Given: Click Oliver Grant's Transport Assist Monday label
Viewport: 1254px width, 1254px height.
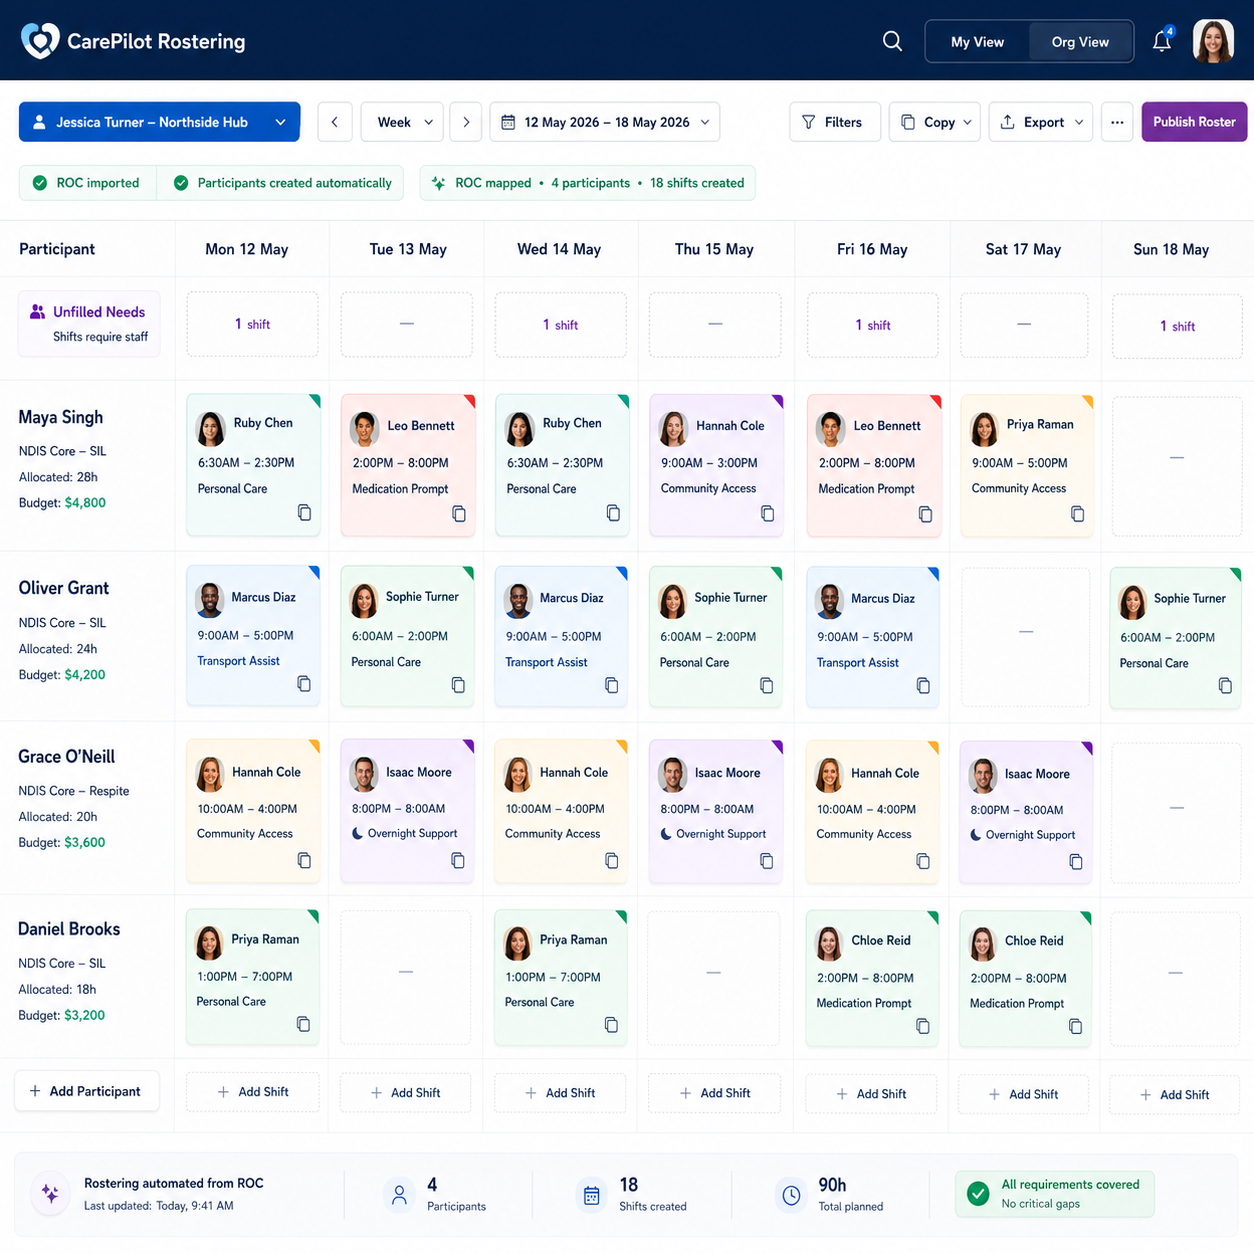Looking at the screenshot, I should tap(238, 661).
